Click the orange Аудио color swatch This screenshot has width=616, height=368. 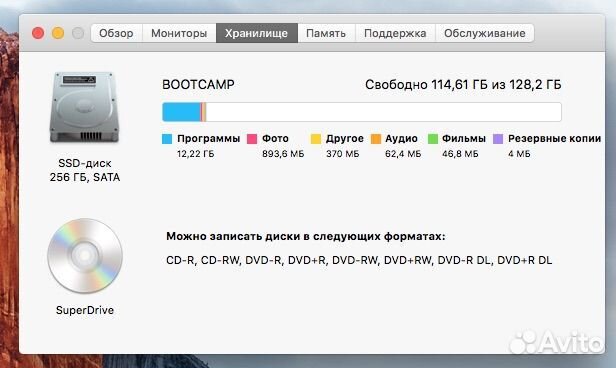pyautogui.click(x=376, y=139)
